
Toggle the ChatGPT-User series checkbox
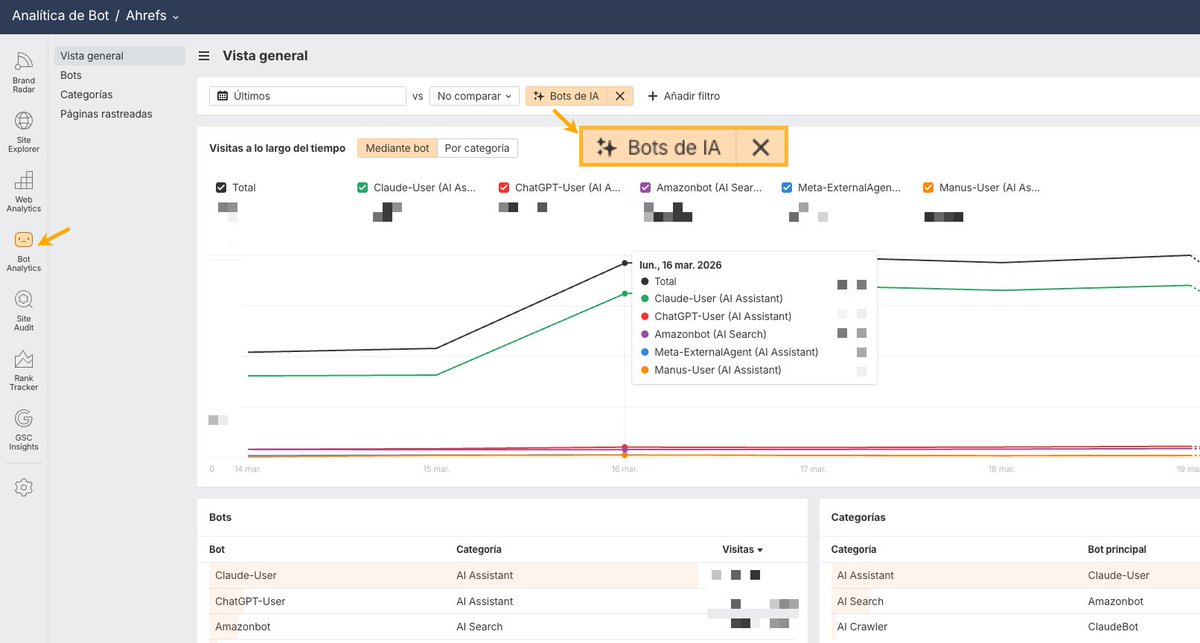[505, 187]
